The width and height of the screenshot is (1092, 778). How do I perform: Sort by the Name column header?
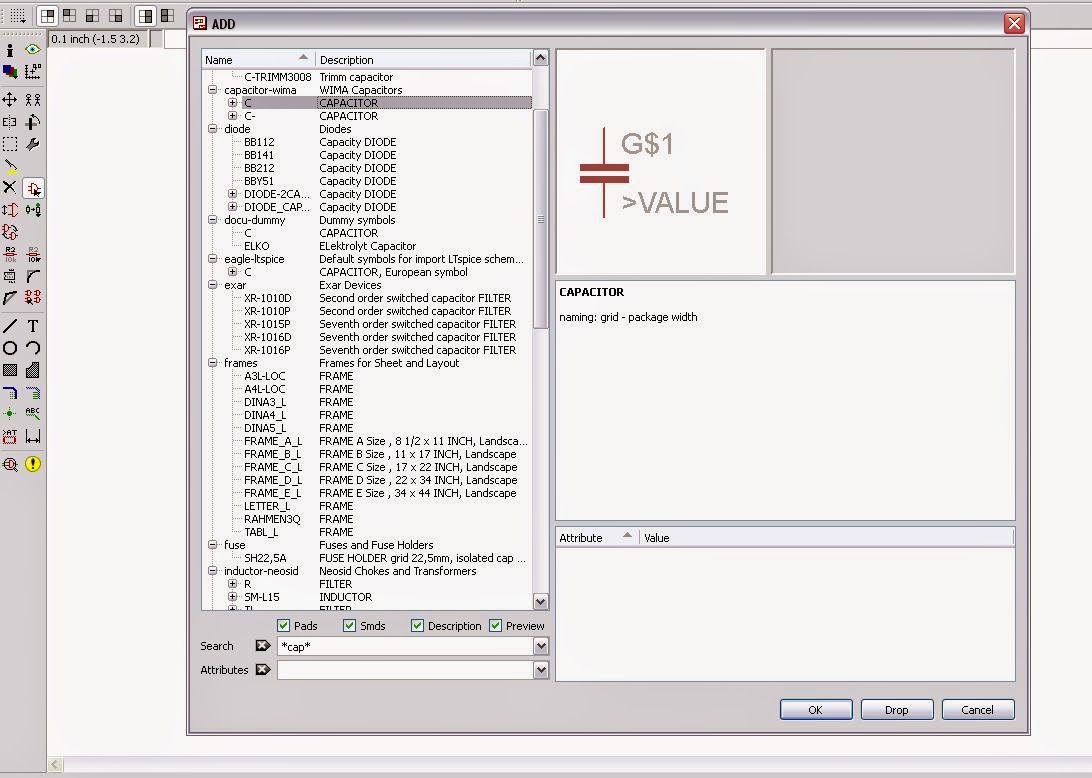point(258,59)
